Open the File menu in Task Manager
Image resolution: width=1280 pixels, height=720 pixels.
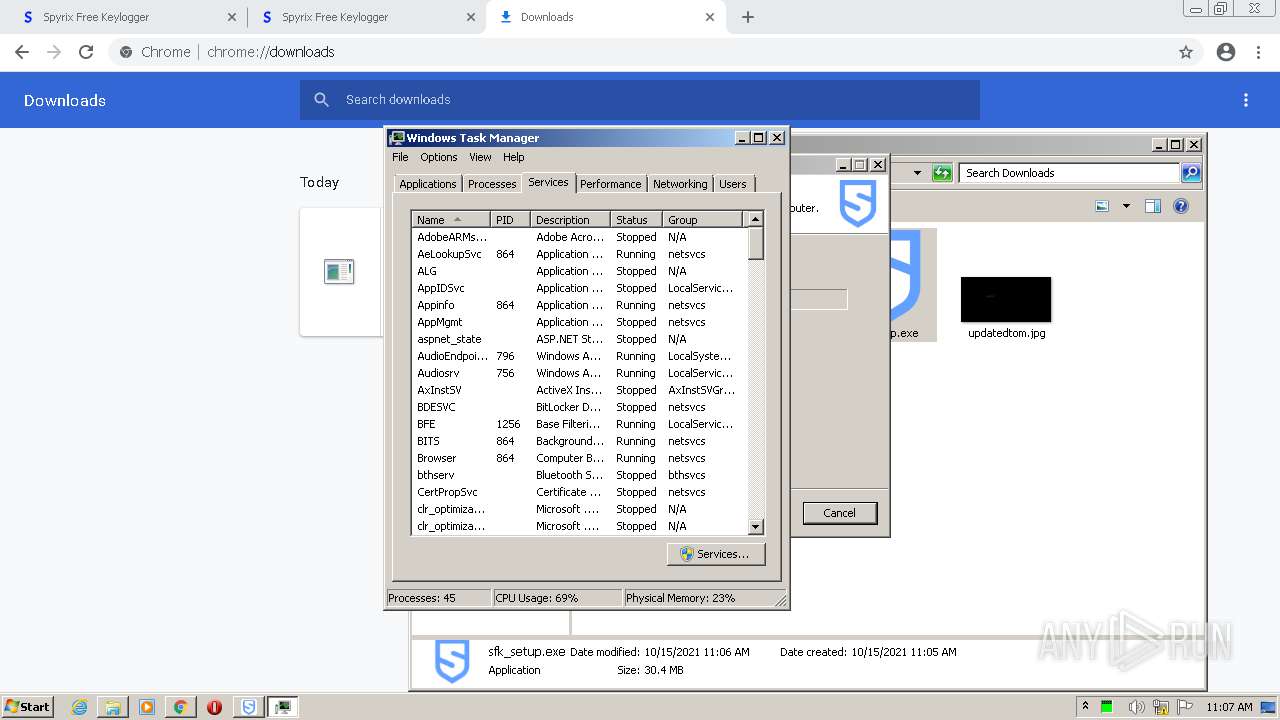tap(400, 157)
